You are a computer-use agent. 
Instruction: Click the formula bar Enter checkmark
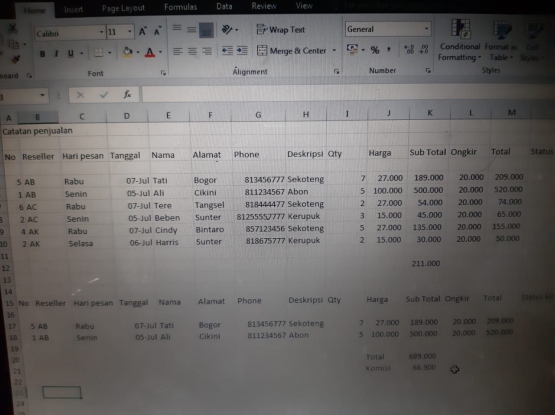104,95
